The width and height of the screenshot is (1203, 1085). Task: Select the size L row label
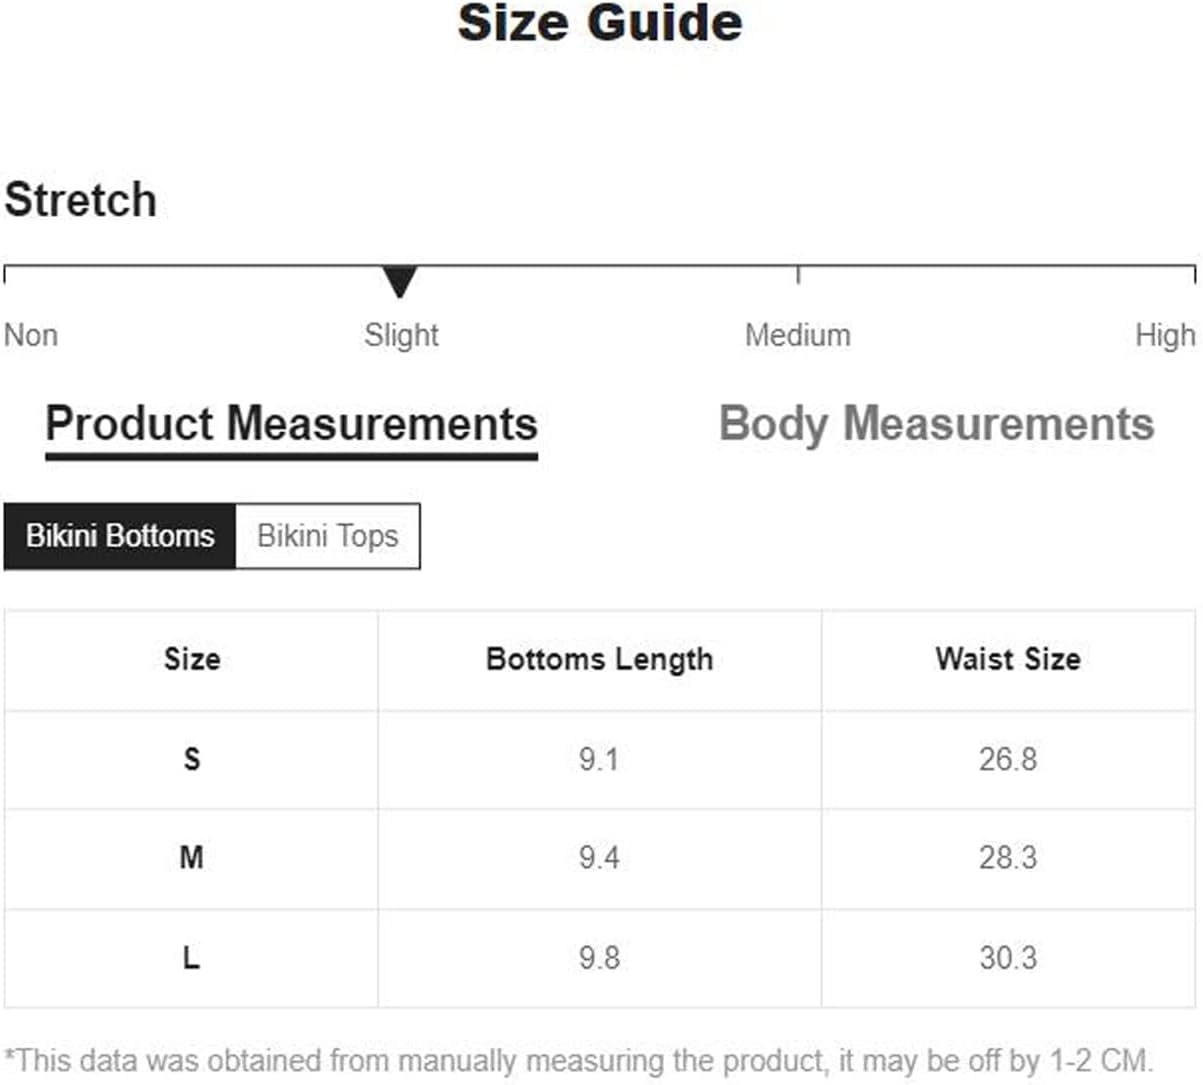(x=192, y=958)
